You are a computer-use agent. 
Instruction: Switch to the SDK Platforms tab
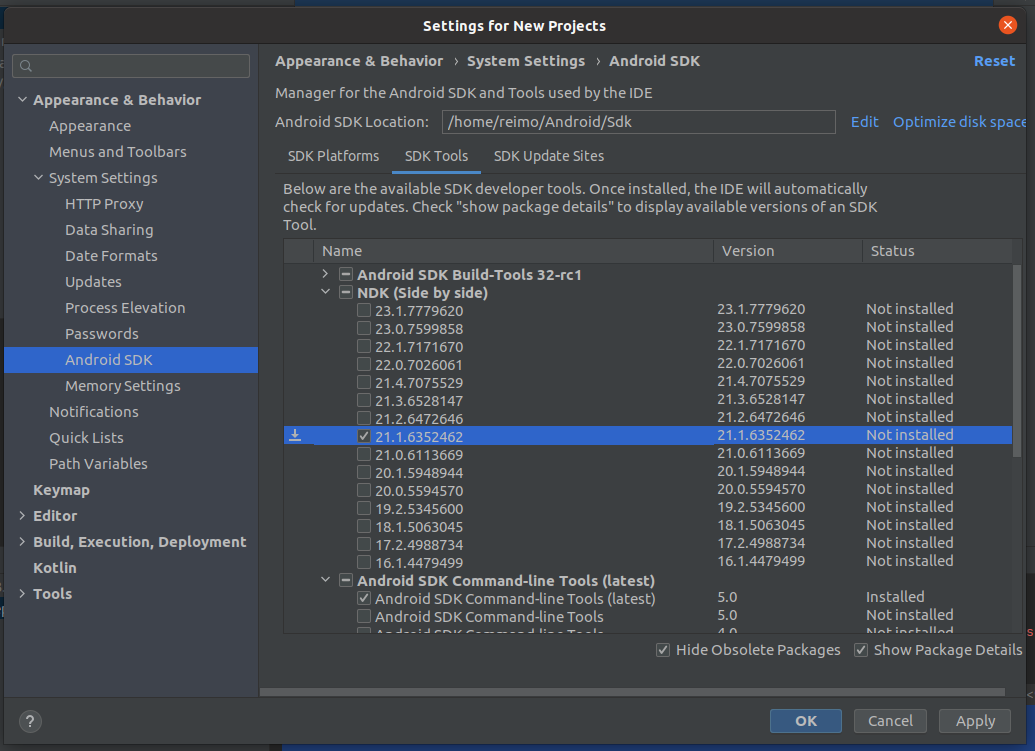coord(333,156)
